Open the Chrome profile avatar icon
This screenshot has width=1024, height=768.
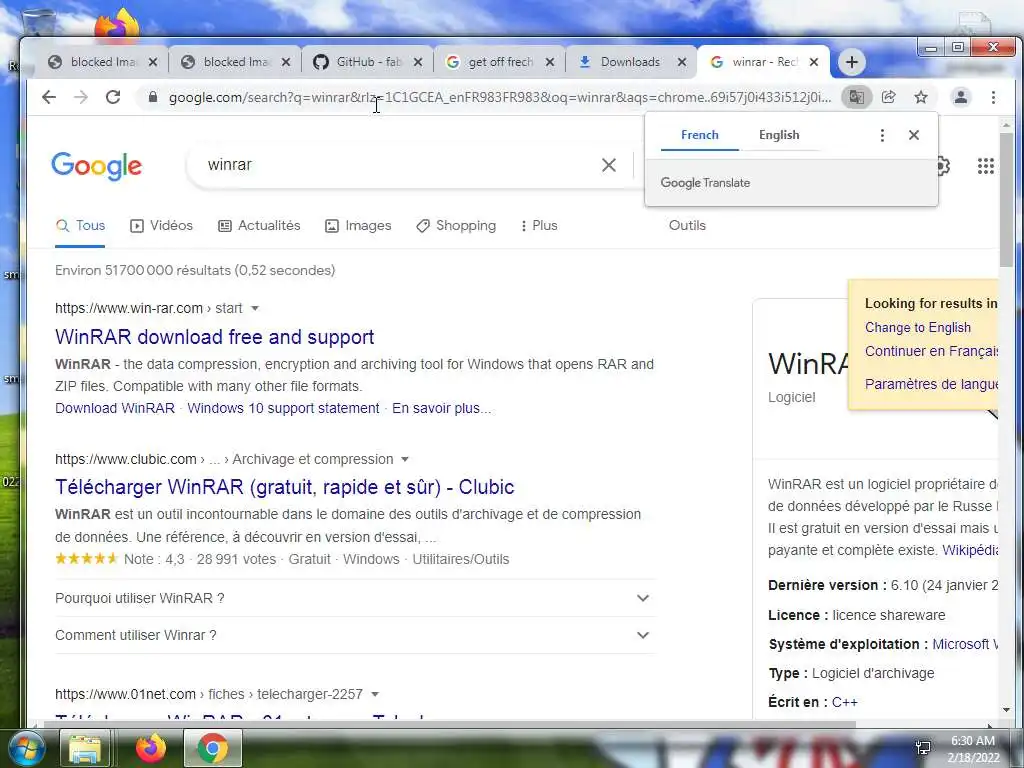[x=961, y=97]
